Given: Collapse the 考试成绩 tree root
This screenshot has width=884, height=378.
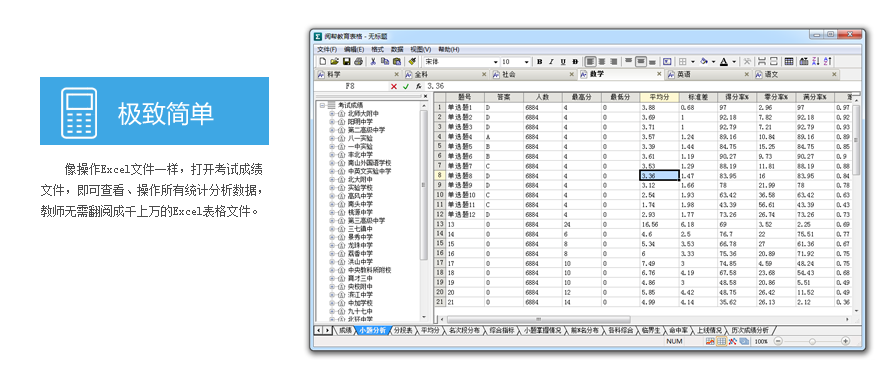Looking at the screenshot, I should 322,105.
